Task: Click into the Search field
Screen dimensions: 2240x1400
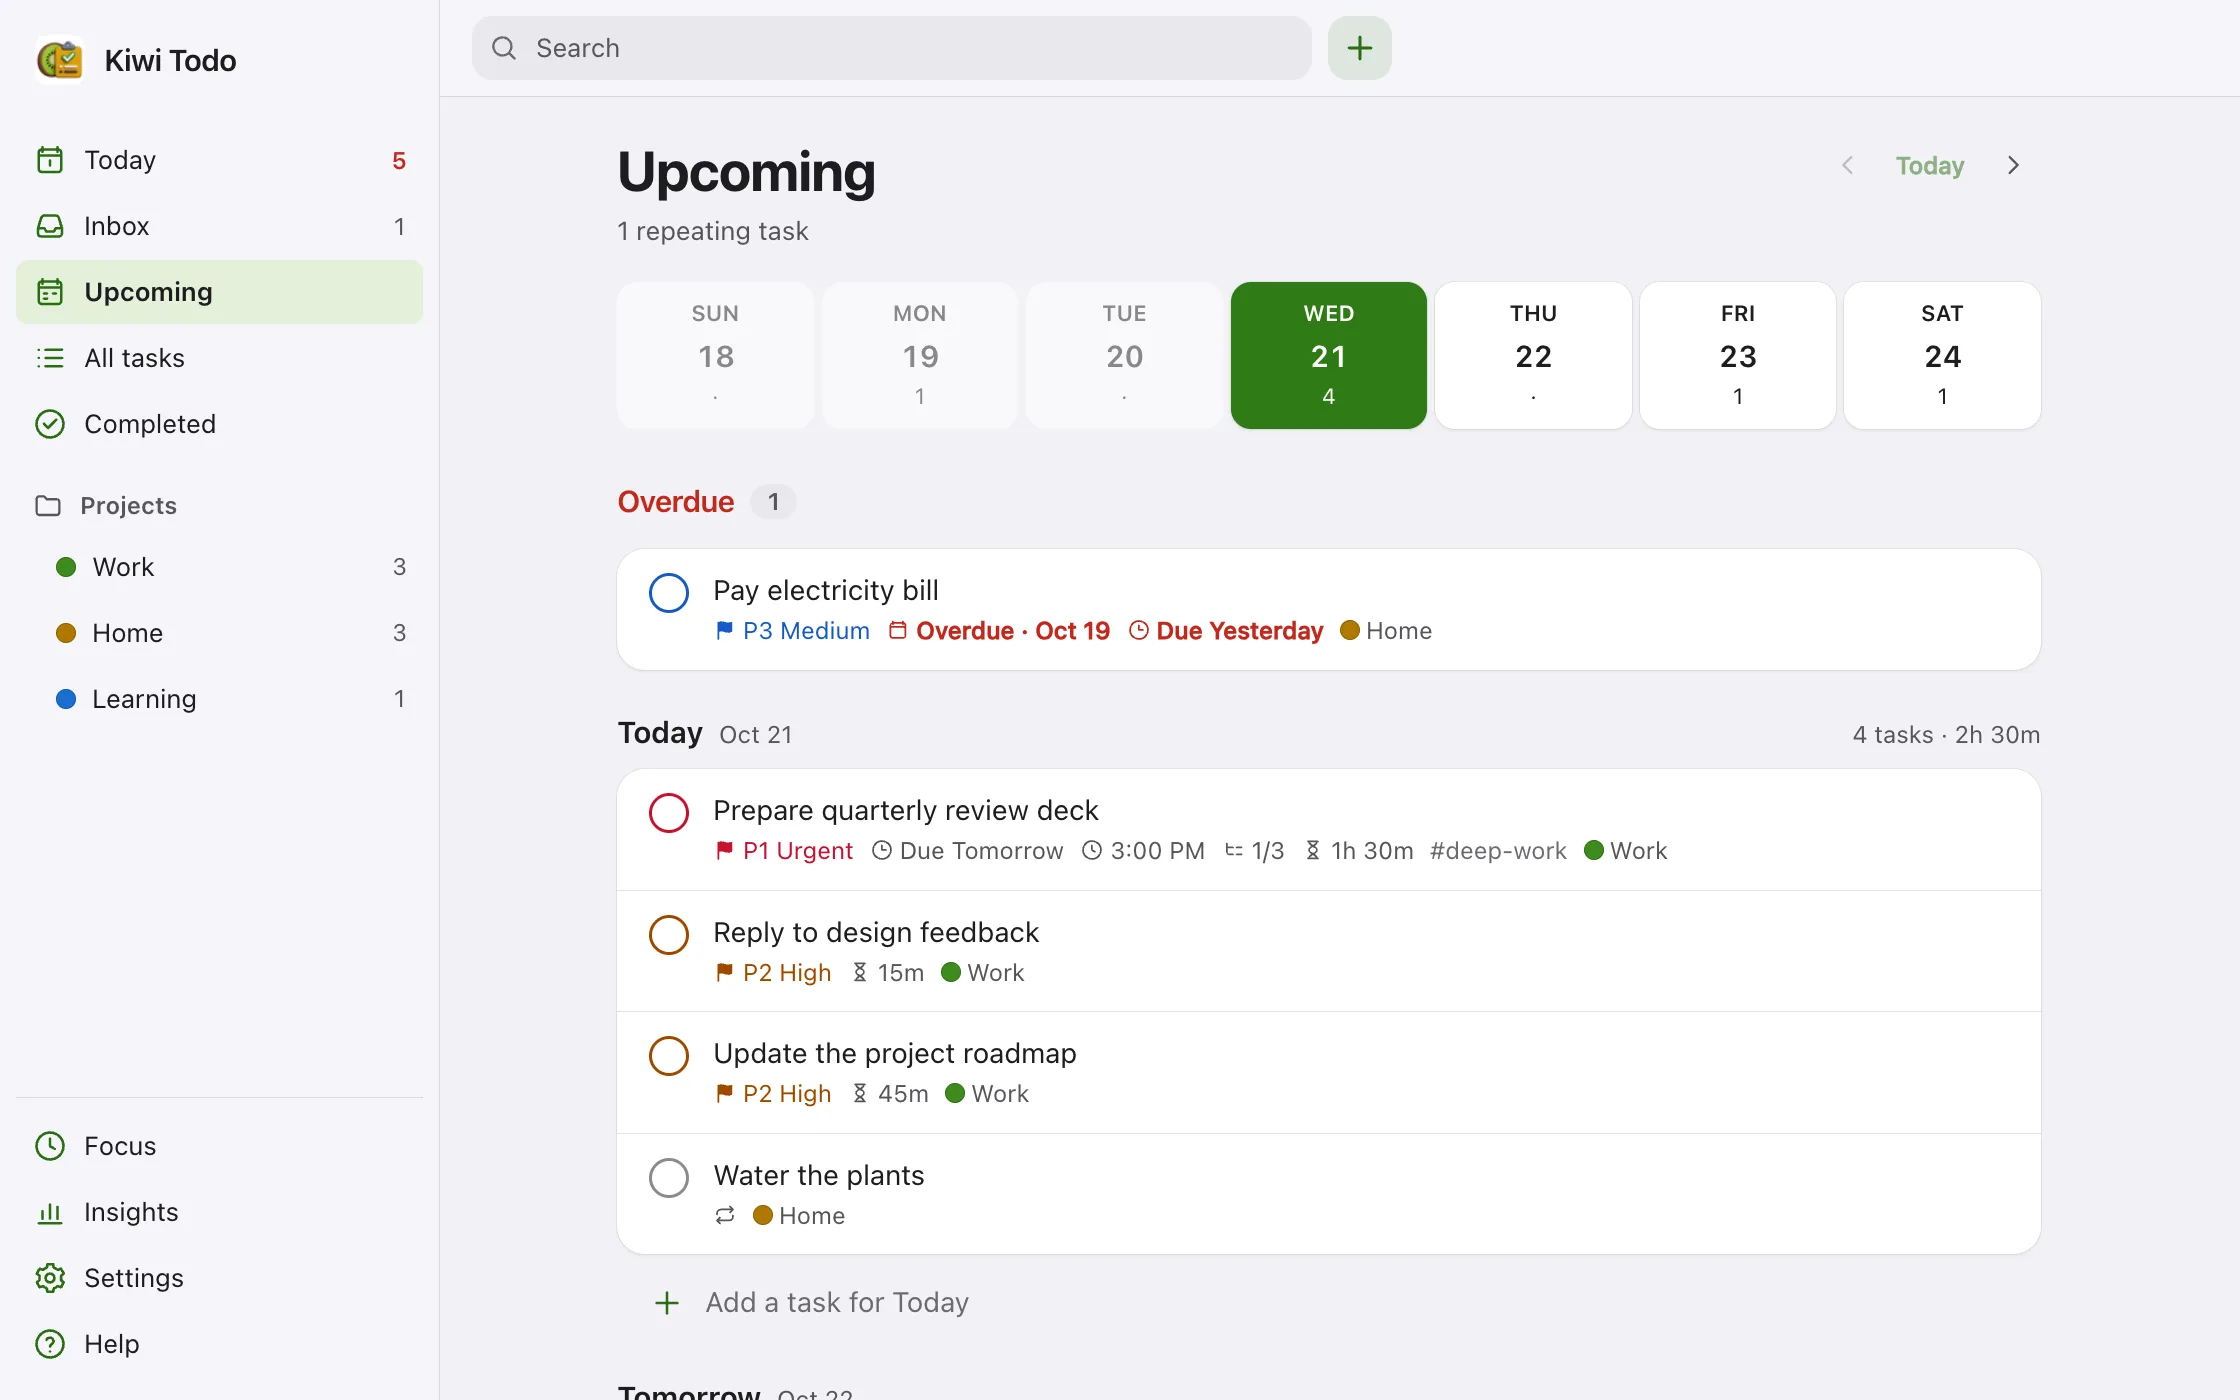Action: 891,48
